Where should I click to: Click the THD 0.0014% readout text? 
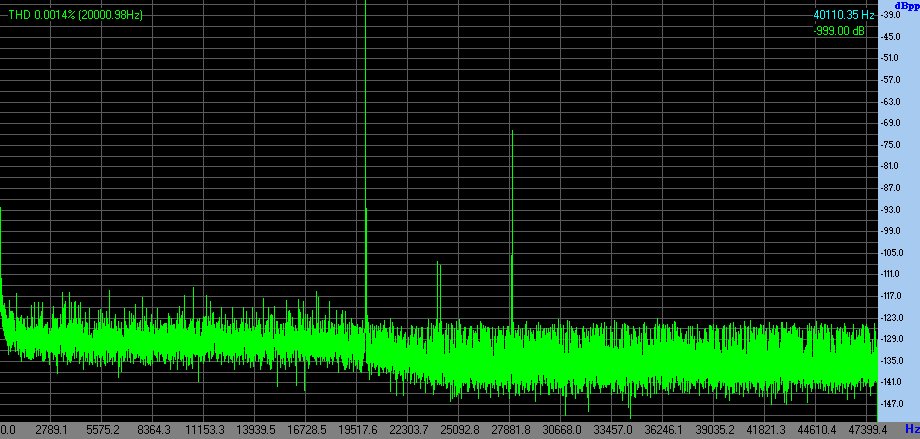click(76, 15)
